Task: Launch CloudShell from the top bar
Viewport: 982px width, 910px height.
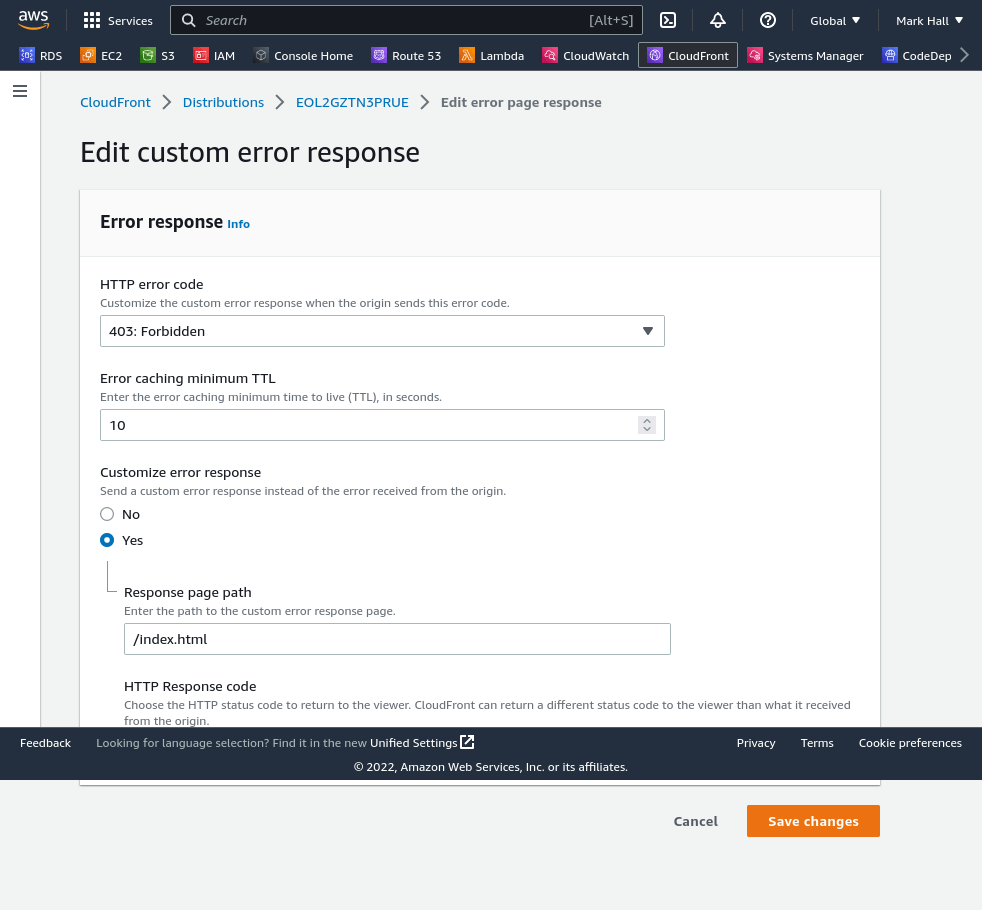Action: click(668, 20)
